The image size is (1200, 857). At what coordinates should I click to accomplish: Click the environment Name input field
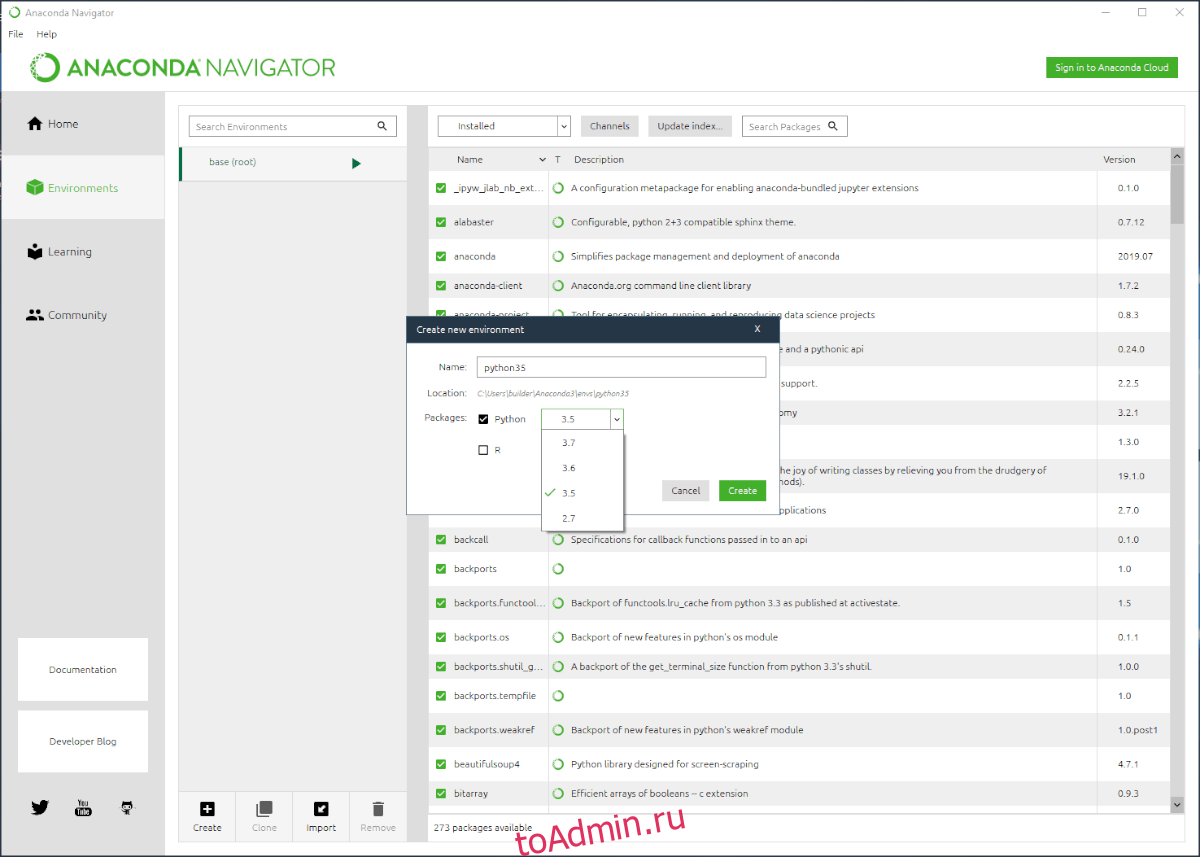621,367
